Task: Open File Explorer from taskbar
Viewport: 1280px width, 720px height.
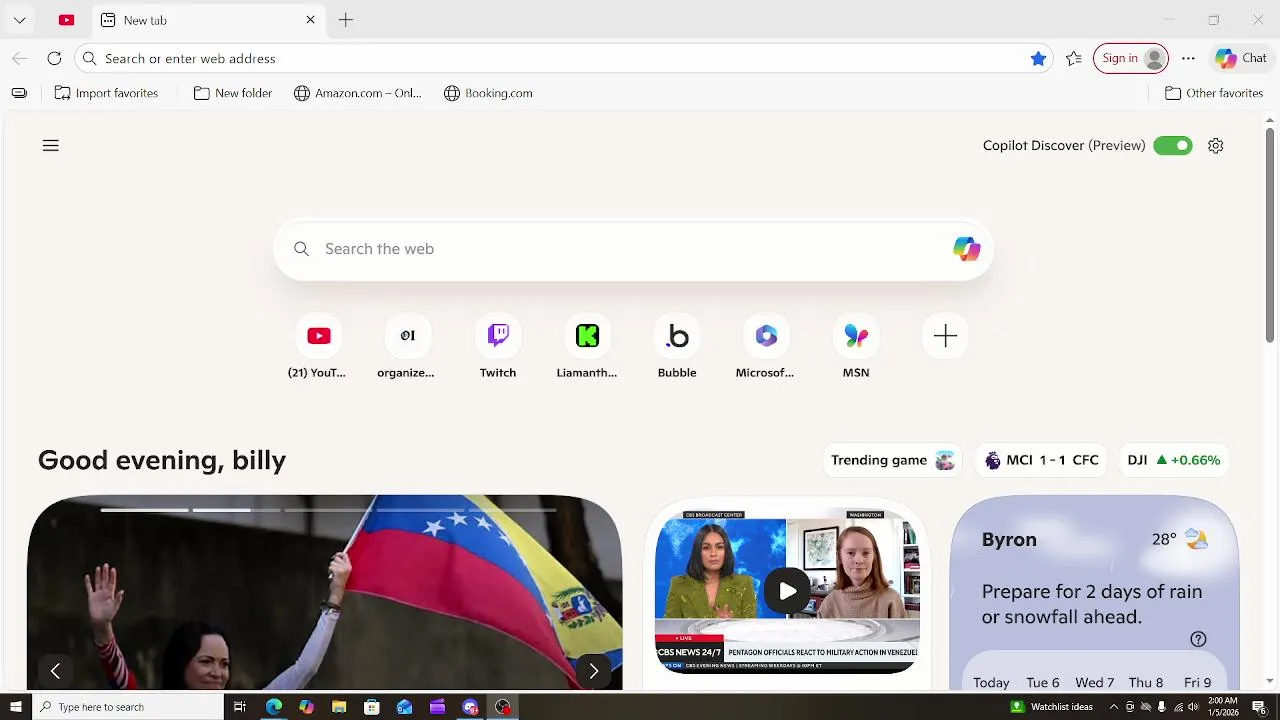Action: pyautogui.click(x=339, y=707)
